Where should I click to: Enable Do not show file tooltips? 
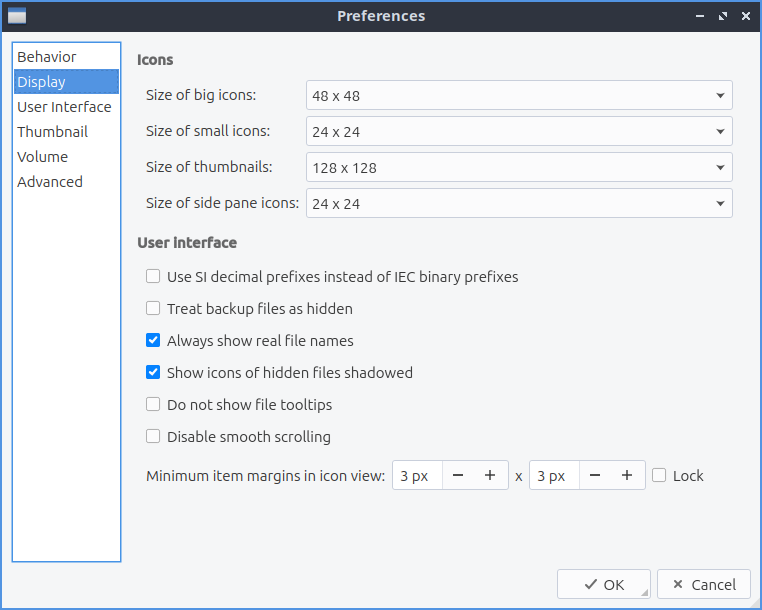(x=153, y=404)
